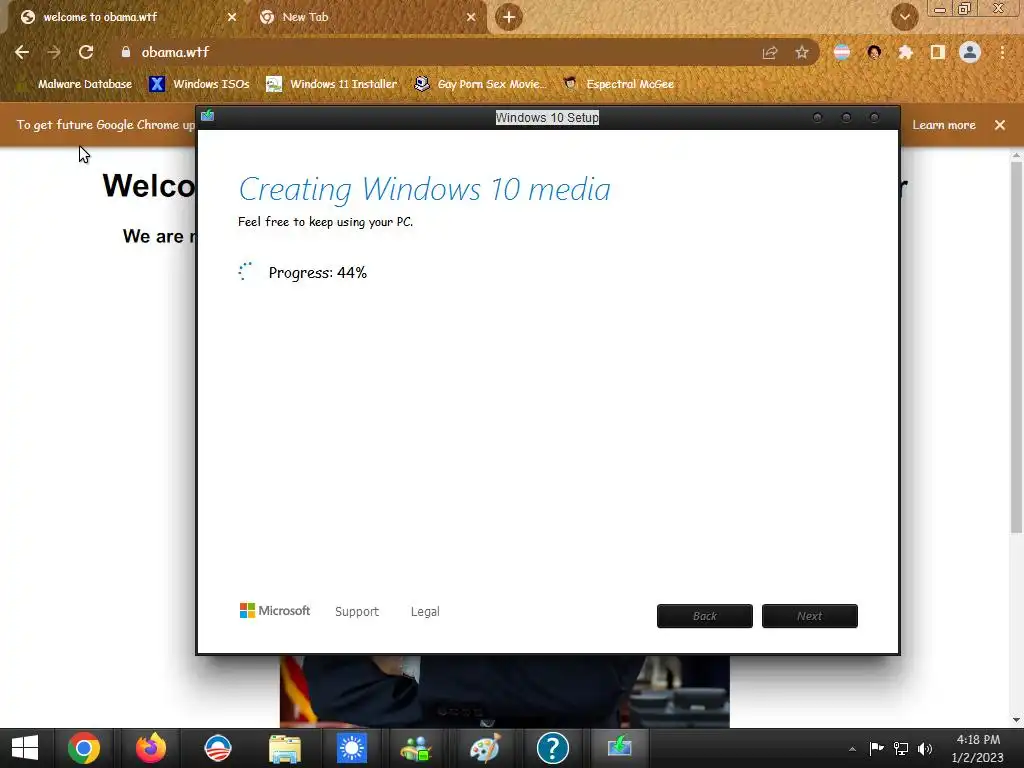Click the Obama photo on the page
This screenshot has height=768, width=1024.
pyautogui.click(x=504, y=691)
